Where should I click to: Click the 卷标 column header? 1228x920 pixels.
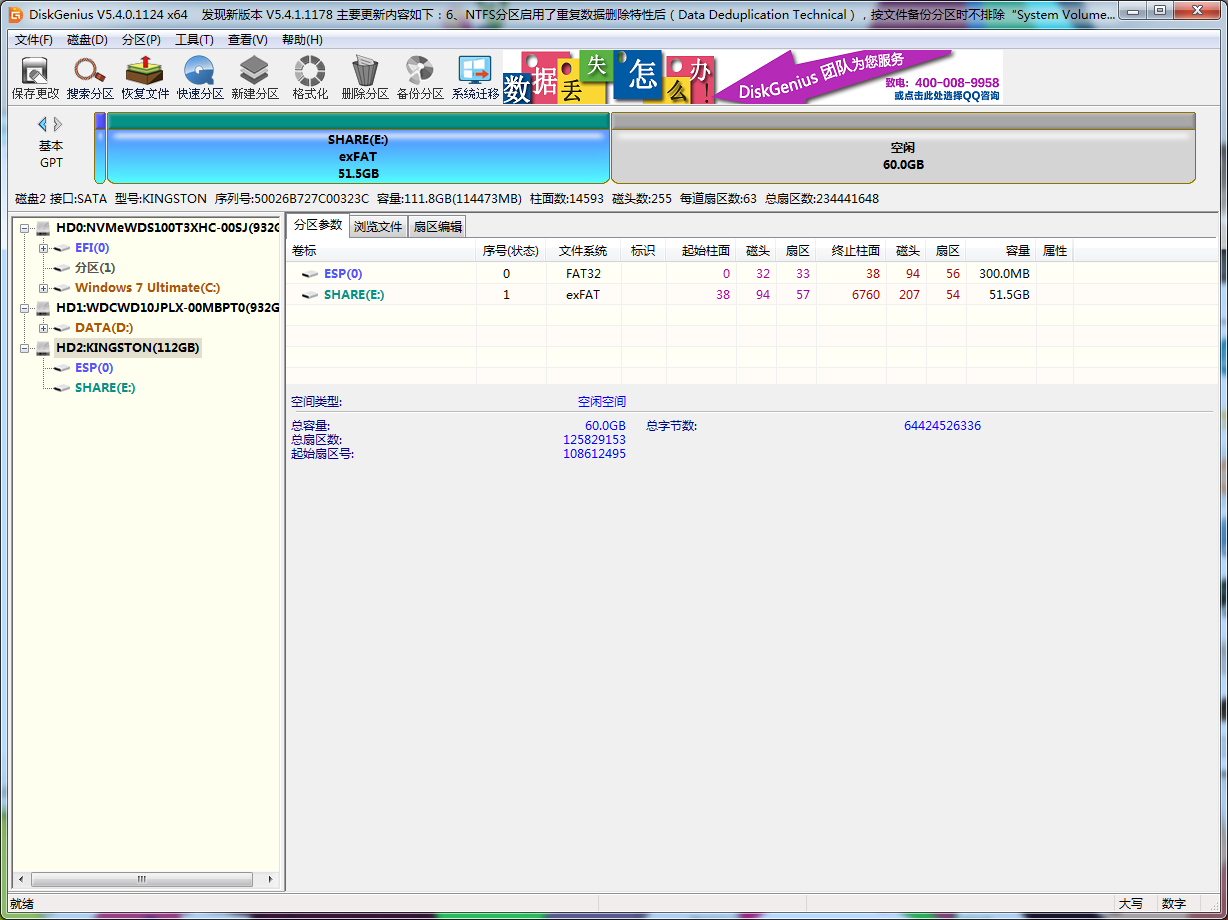pyautogui.click(x=381, y=250)
